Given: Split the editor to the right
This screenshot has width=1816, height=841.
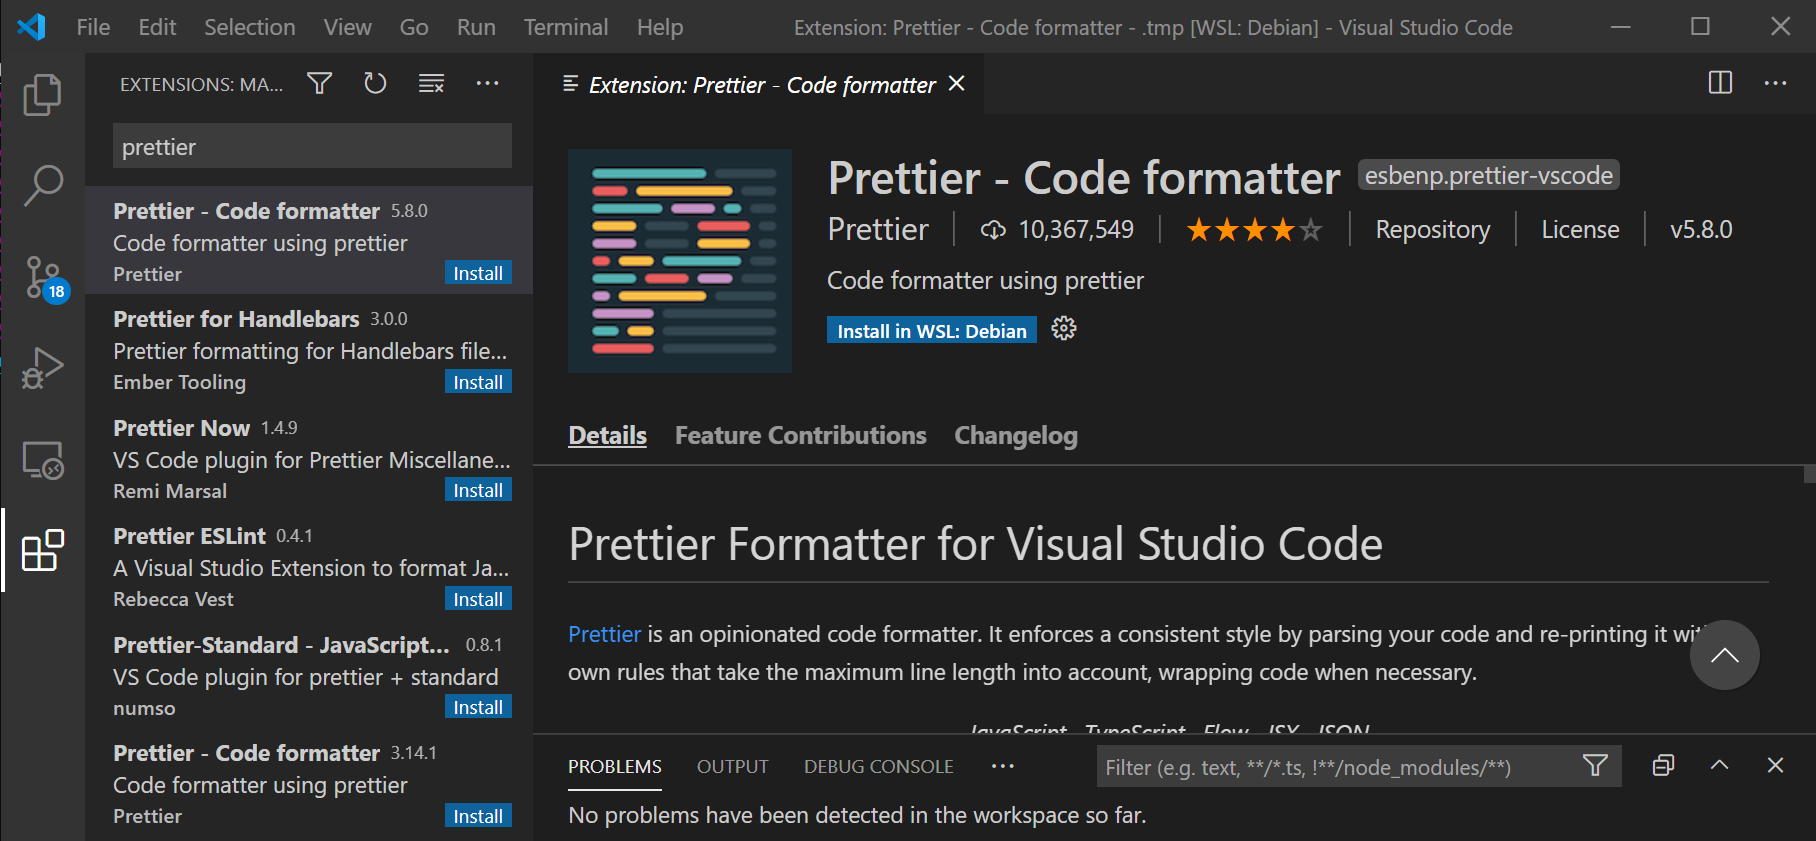Looking at the screenshot, I should (x=1720, y=82).
